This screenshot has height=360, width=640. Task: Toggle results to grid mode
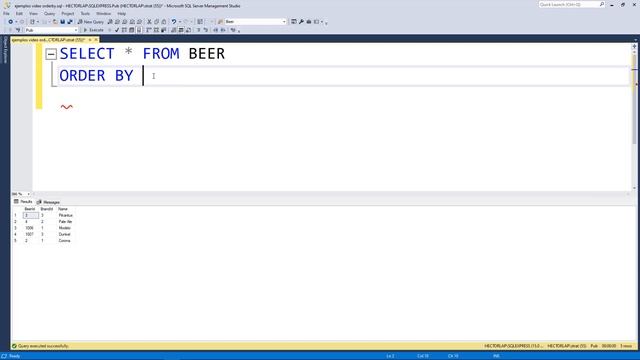(181, 30)
